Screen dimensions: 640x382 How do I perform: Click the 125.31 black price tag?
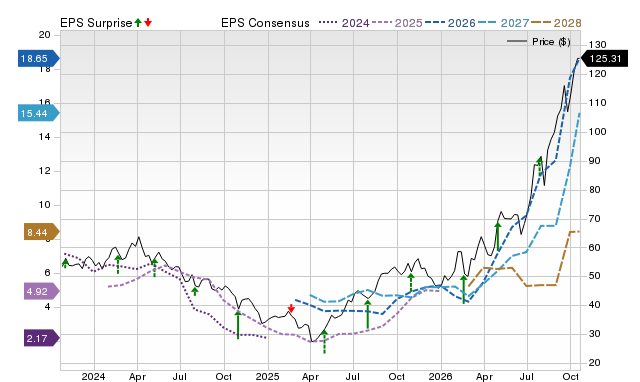pyautogui.click(x=604, y=58)
